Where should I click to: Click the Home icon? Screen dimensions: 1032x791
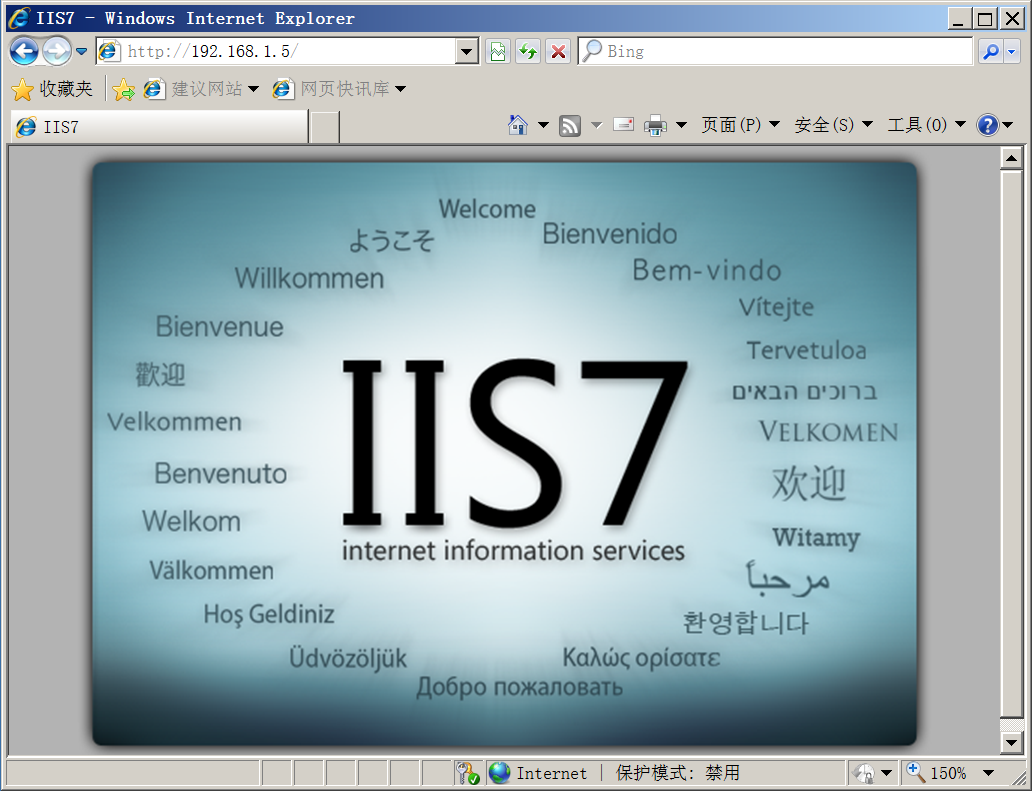516,125
